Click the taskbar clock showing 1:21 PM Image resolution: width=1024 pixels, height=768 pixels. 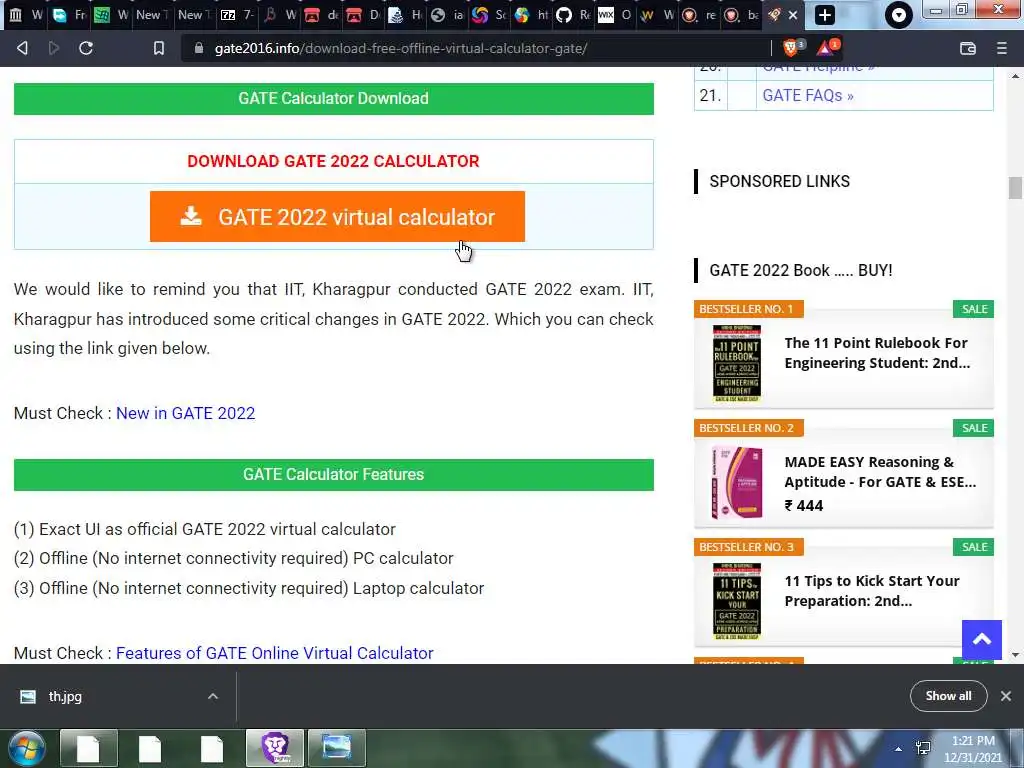point(973,749)
